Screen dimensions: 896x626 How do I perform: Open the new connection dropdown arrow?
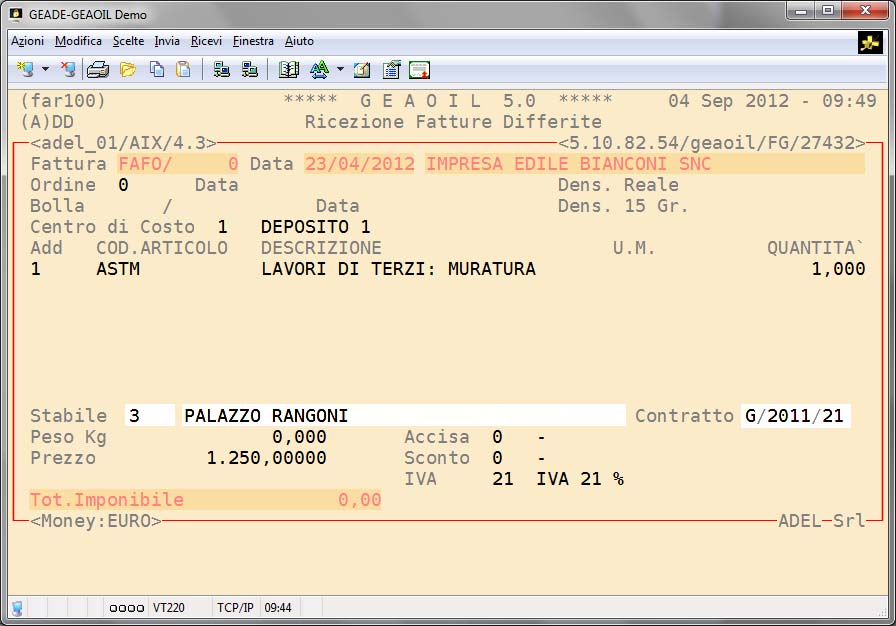(45, 70)
